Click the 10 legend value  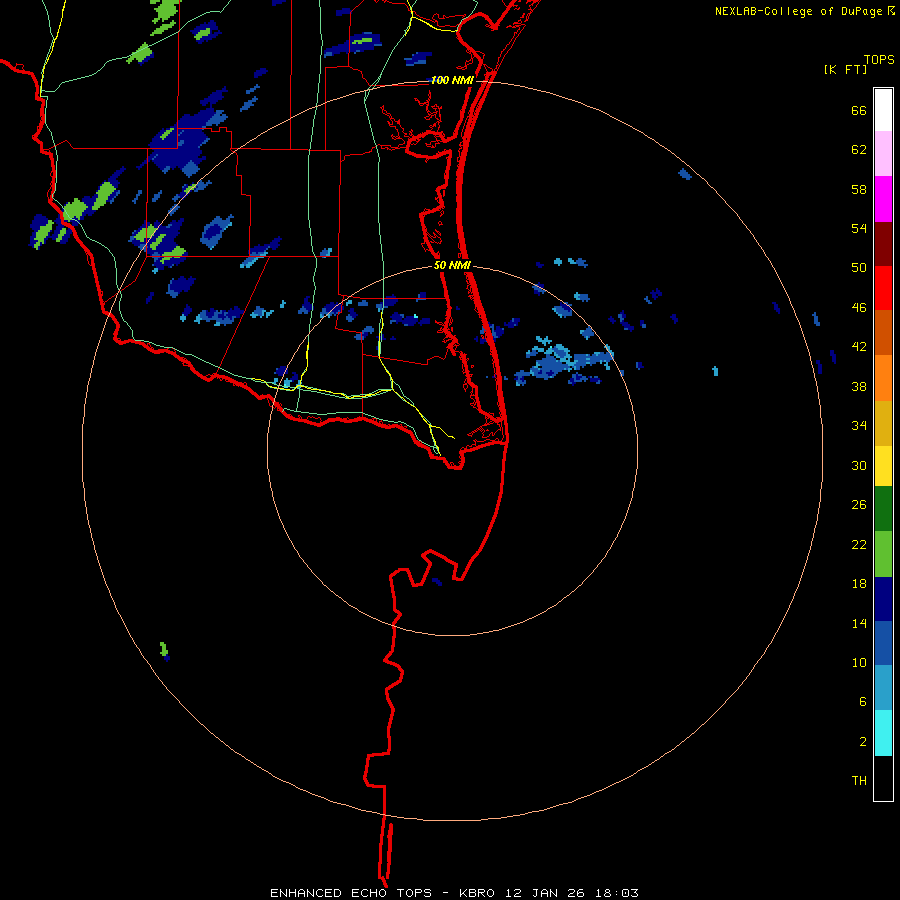(859, 662)
